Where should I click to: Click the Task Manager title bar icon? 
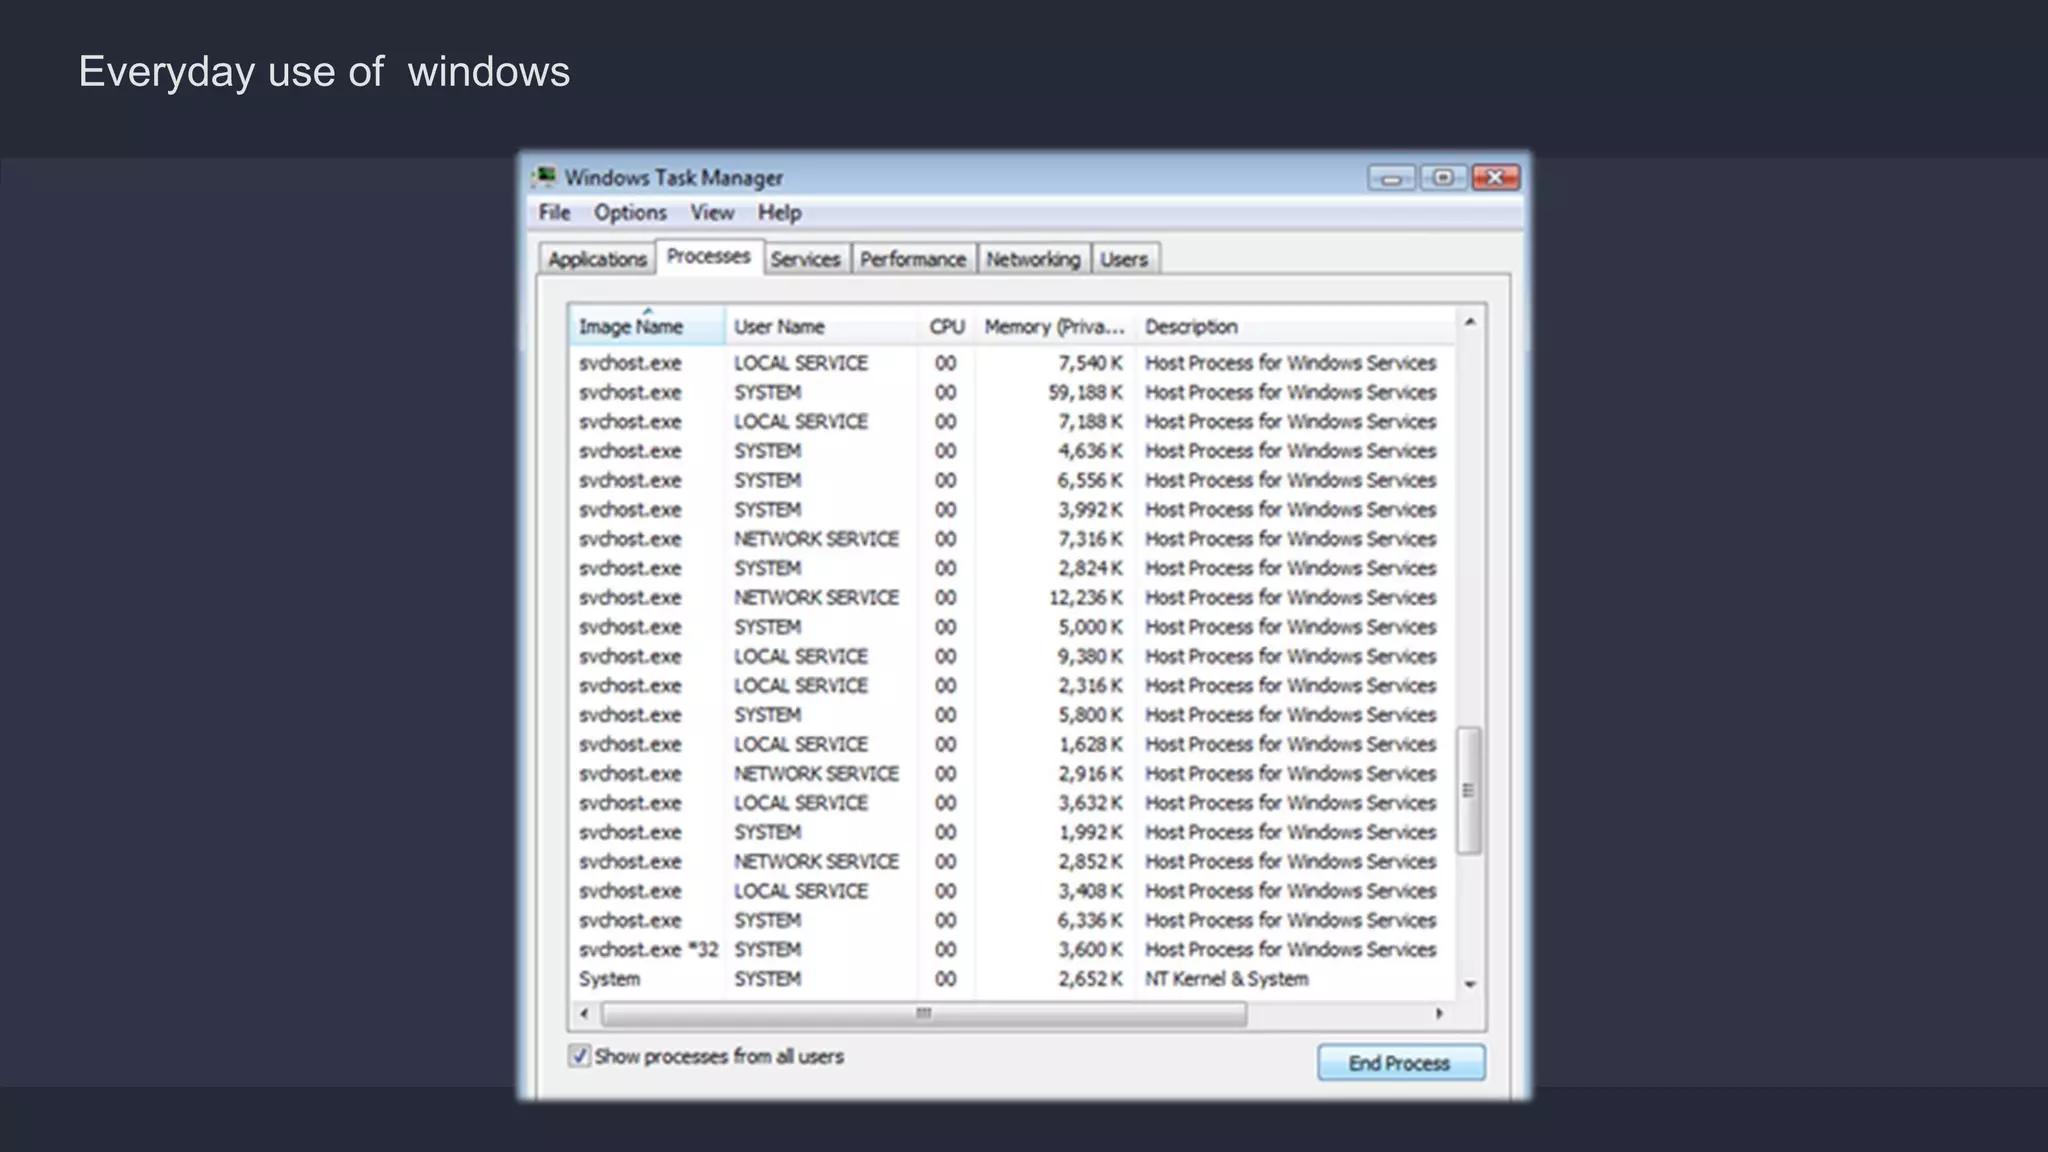(545, 177)
